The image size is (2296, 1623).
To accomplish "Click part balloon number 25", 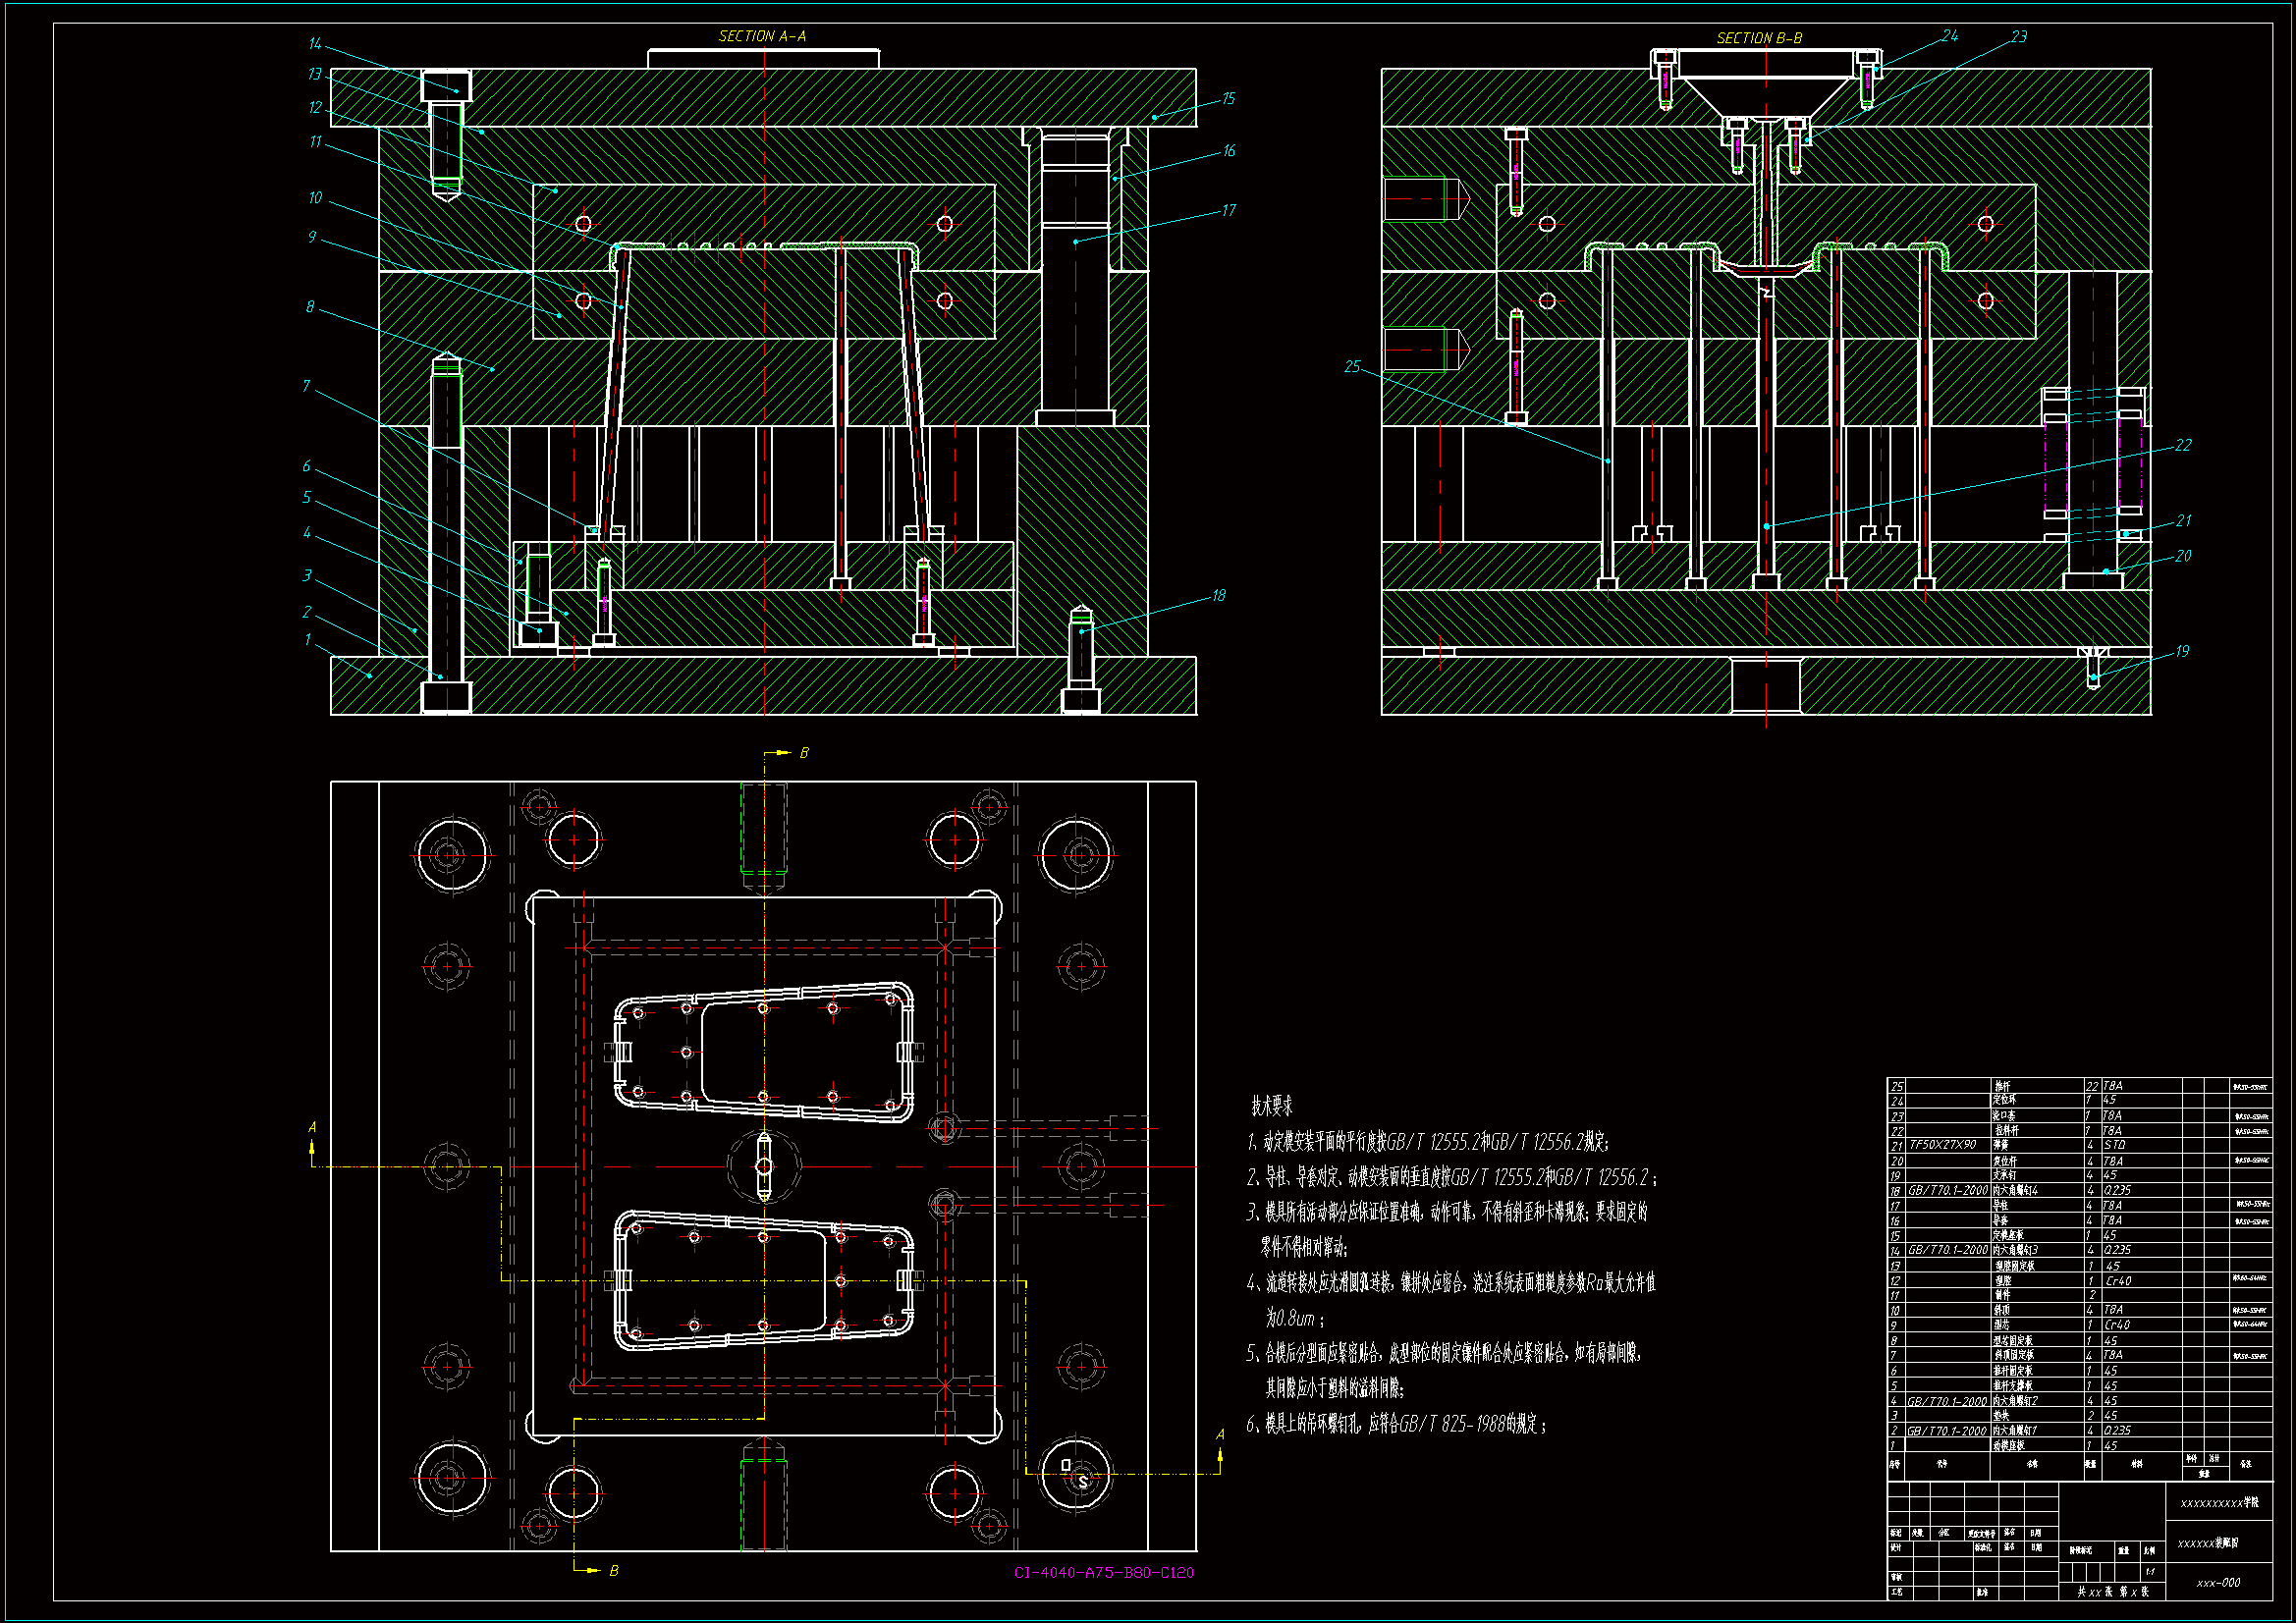I will 1352,367.
